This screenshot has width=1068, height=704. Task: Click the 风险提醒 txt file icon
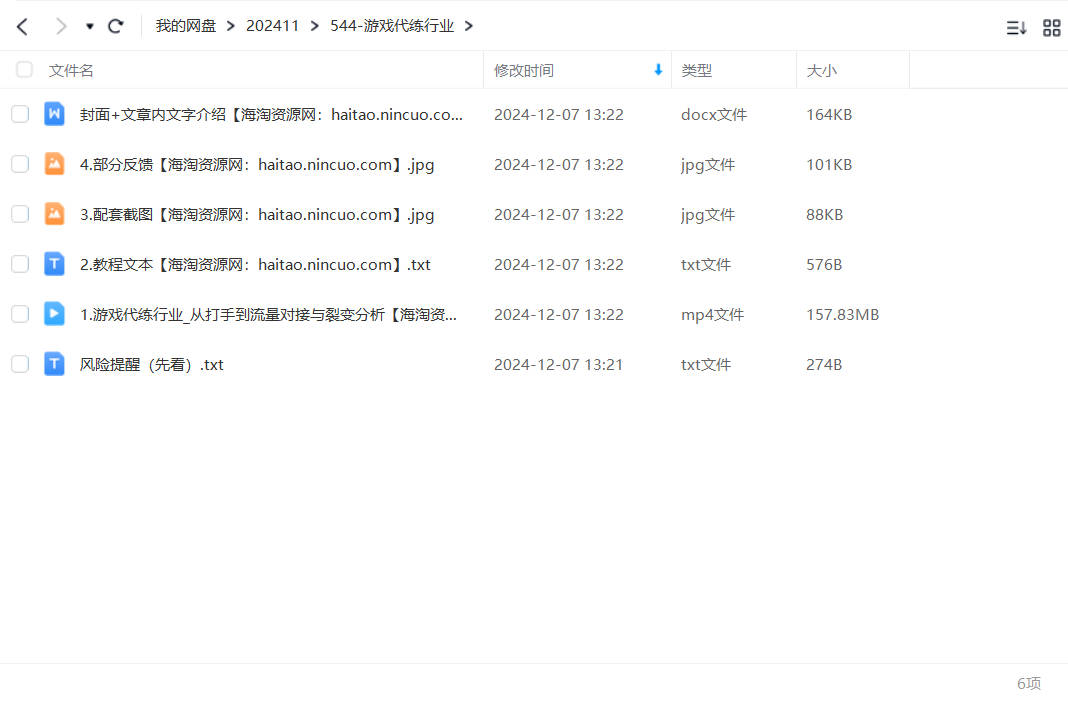point(54,364)
